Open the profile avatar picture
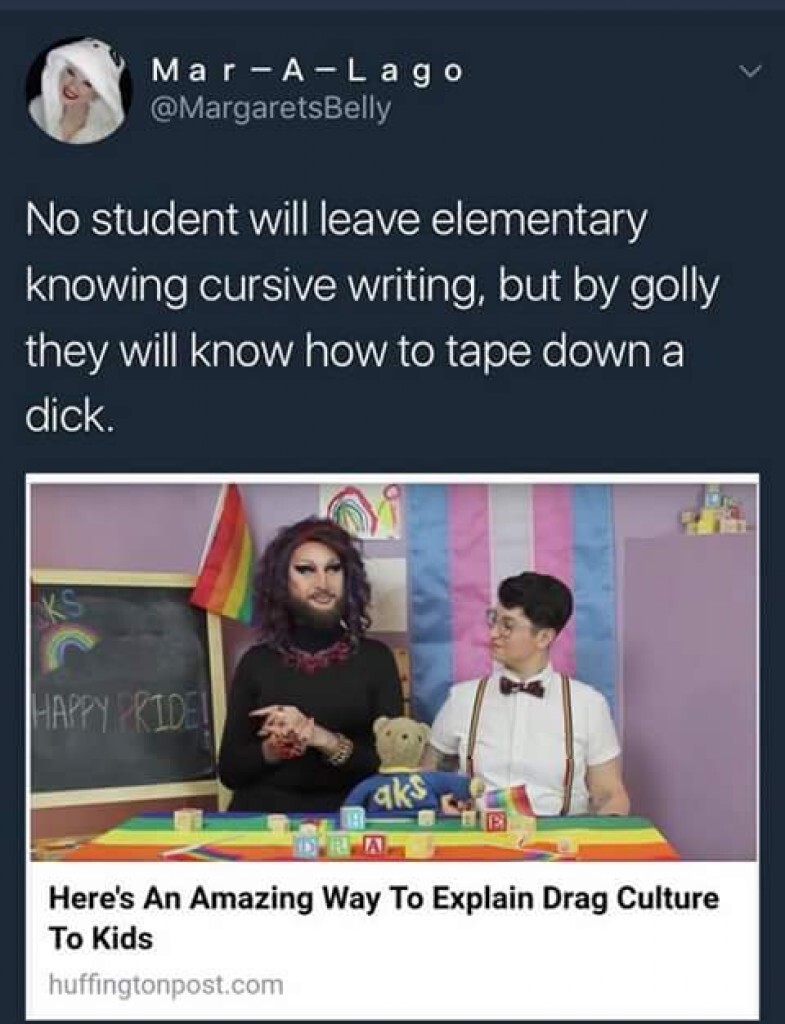785x1024 pixels. pos(77,89)
